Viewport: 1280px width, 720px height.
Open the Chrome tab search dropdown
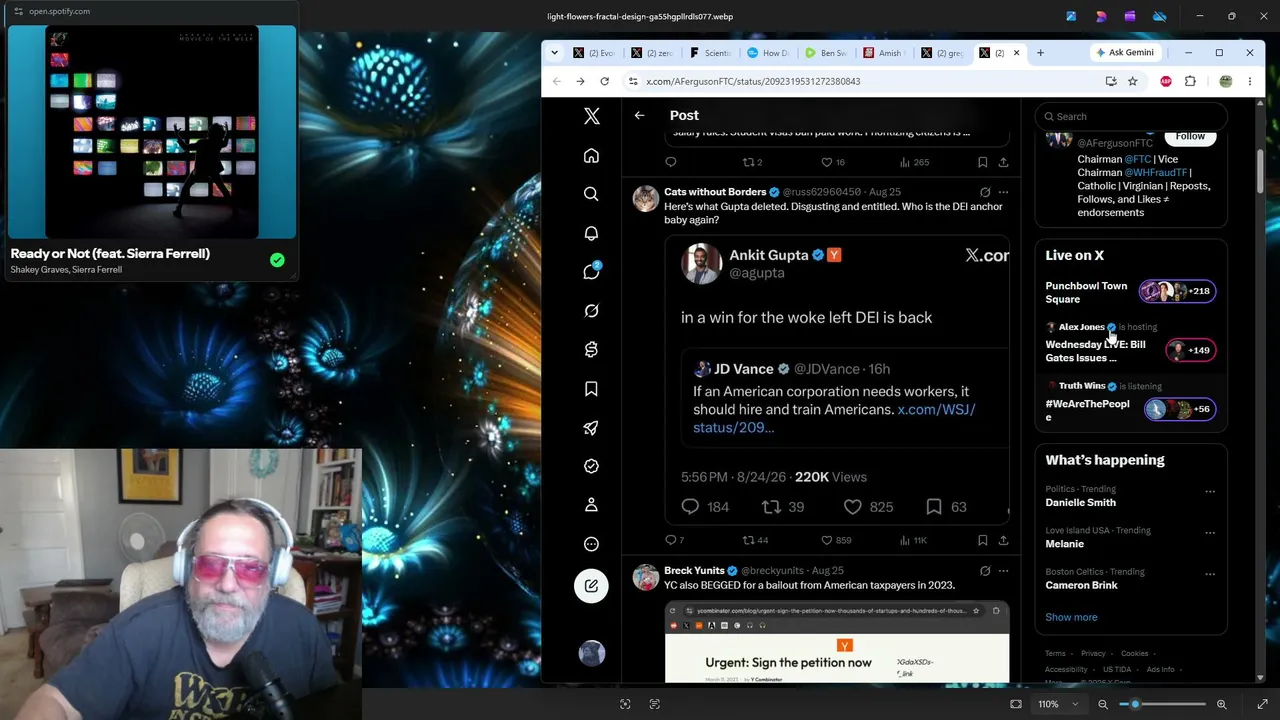coord(556,52)
